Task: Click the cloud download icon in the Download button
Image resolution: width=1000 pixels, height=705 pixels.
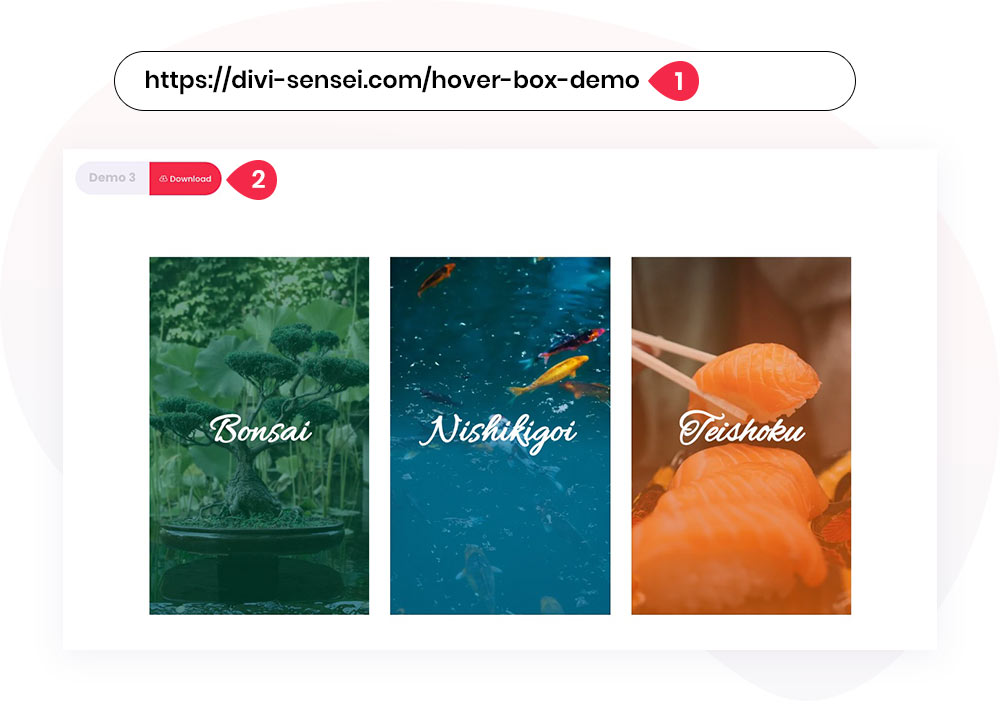Action: pos(163,179)
